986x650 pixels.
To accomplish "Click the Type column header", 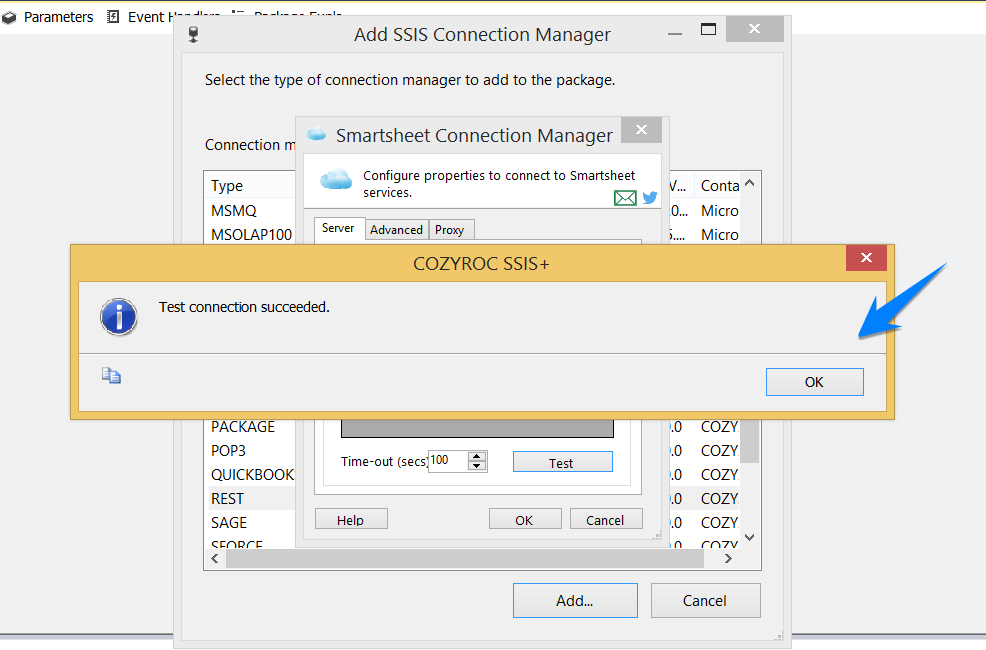I will tap(250, 185).
